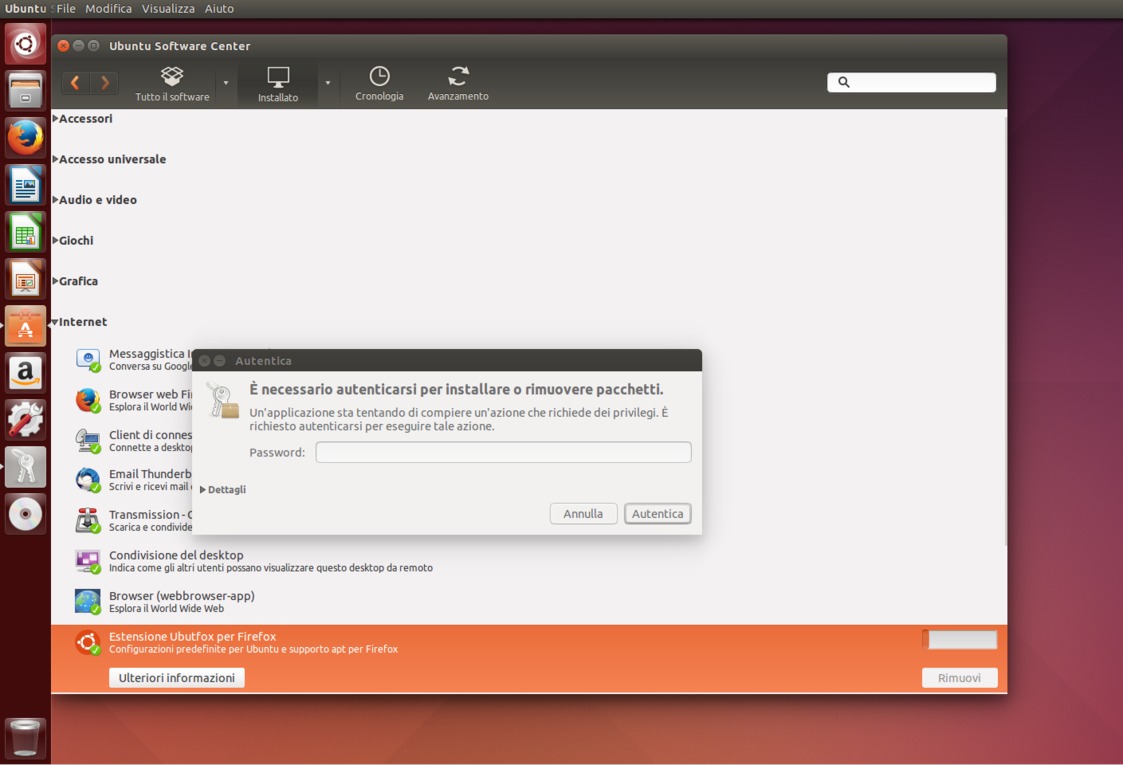Image resolution: width=1123 pixels, height=765 pixels.
Task: Open the Ubuntu Dash launcher icon
Action: [25, 44]
